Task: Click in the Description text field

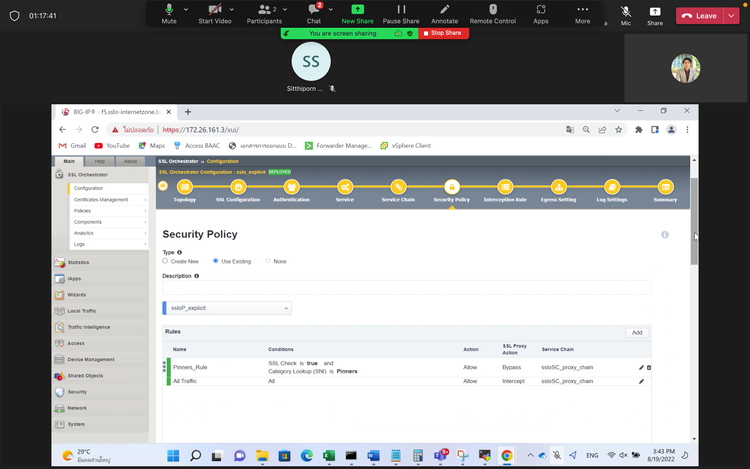Action: tap(406, 287)
